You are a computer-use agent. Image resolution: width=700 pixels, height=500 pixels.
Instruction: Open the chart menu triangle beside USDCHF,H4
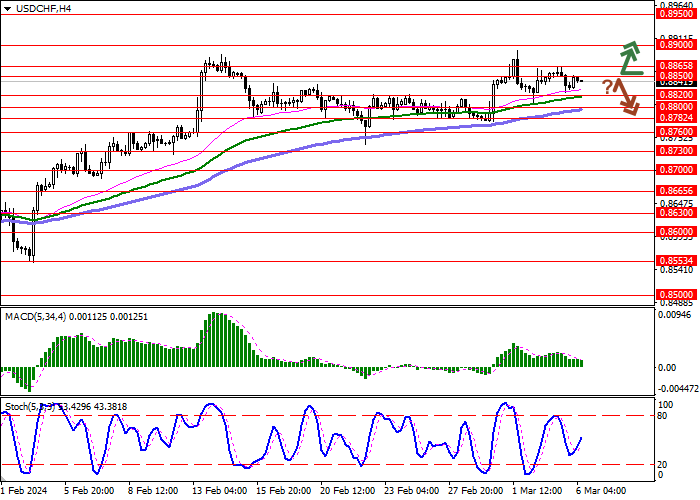8,9
